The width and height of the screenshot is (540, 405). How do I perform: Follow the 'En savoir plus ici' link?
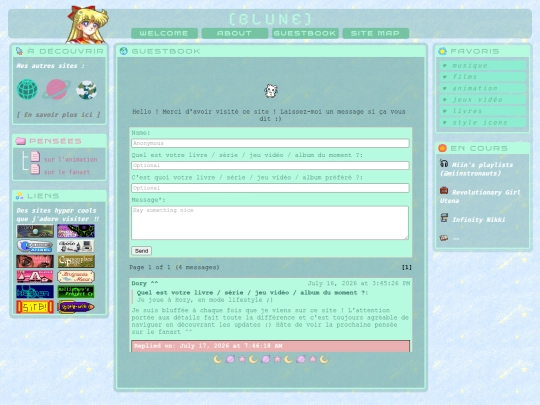[x=59, y=115]
